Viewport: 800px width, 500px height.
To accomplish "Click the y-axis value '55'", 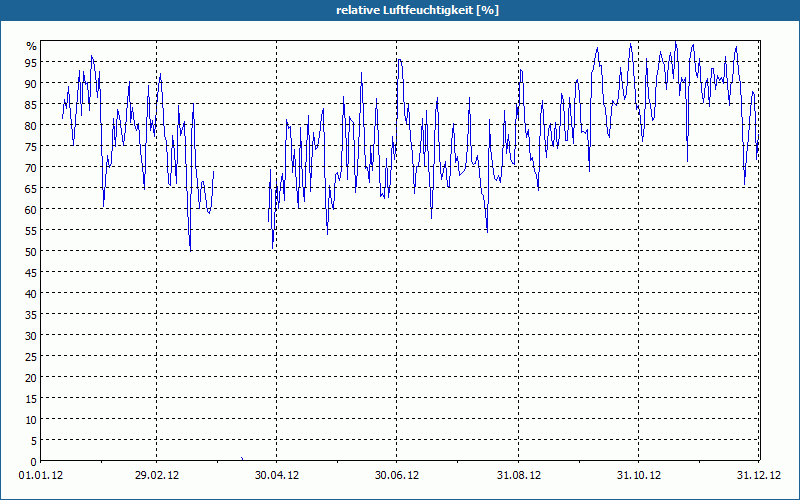I will 32,230.
